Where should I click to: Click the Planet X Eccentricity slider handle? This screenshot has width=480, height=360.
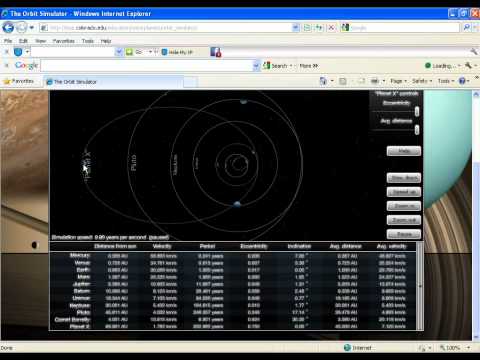(x=417, y=111)
